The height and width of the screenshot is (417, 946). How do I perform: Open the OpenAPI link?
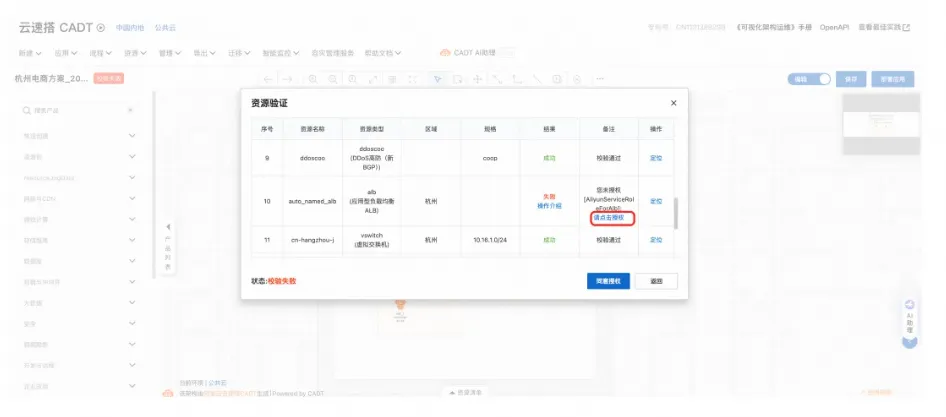click(x=834, y=28)
